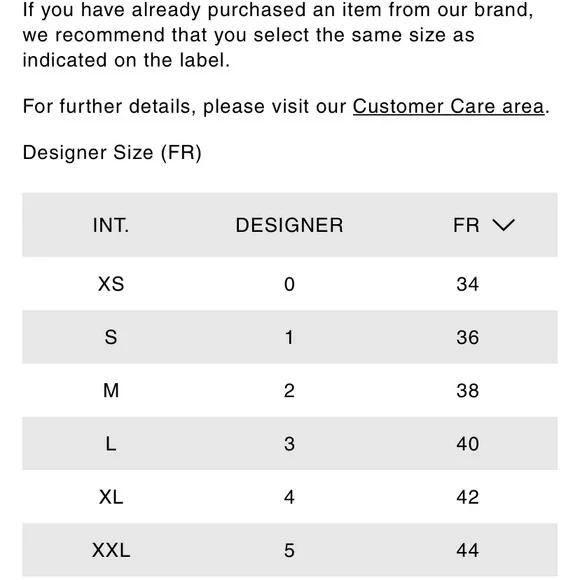The height and width of the screenshot is (580, 580).
Task: Open the Customer Care area link
Action: pos(448,107)
